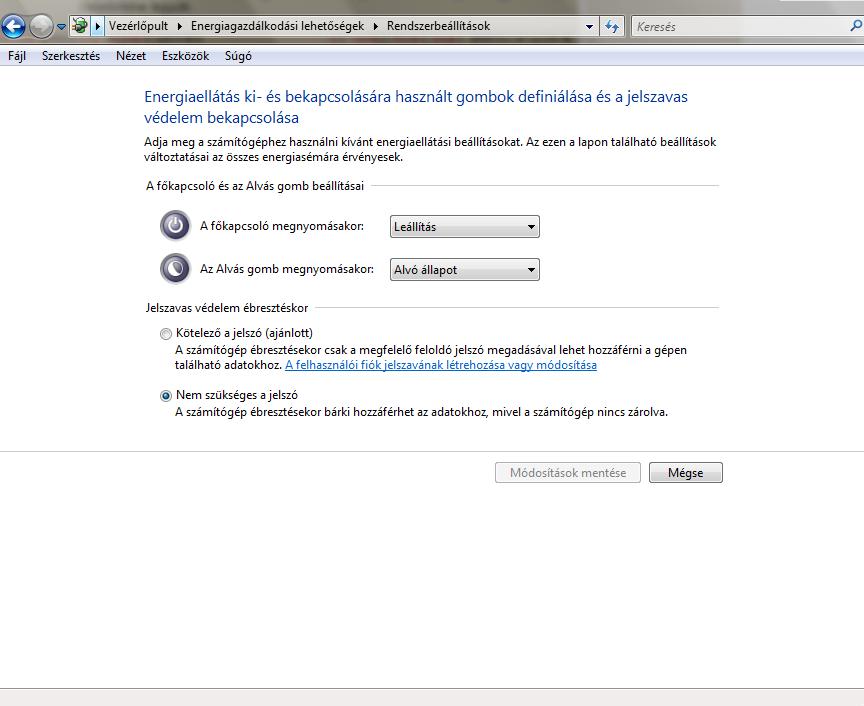Refresh the page with refresh icon
864x706 pixels.
(612, 26)
